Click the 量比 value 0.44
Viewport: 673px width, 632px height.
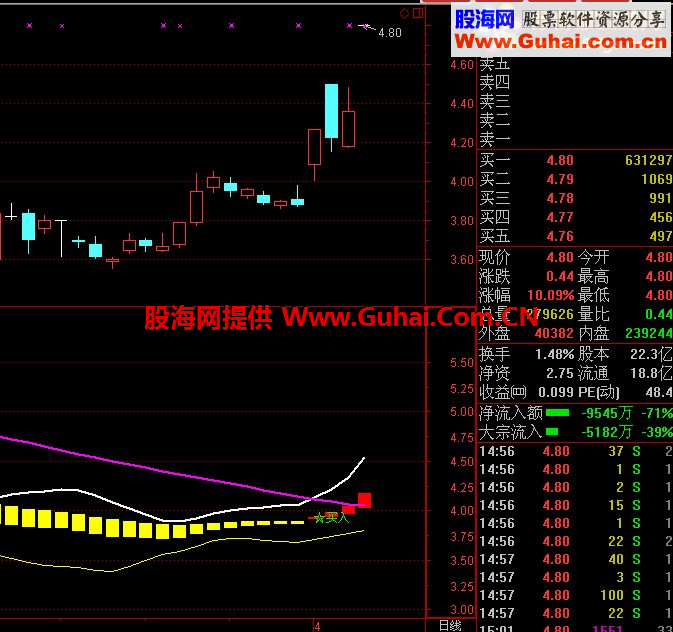tap(659, 314)
